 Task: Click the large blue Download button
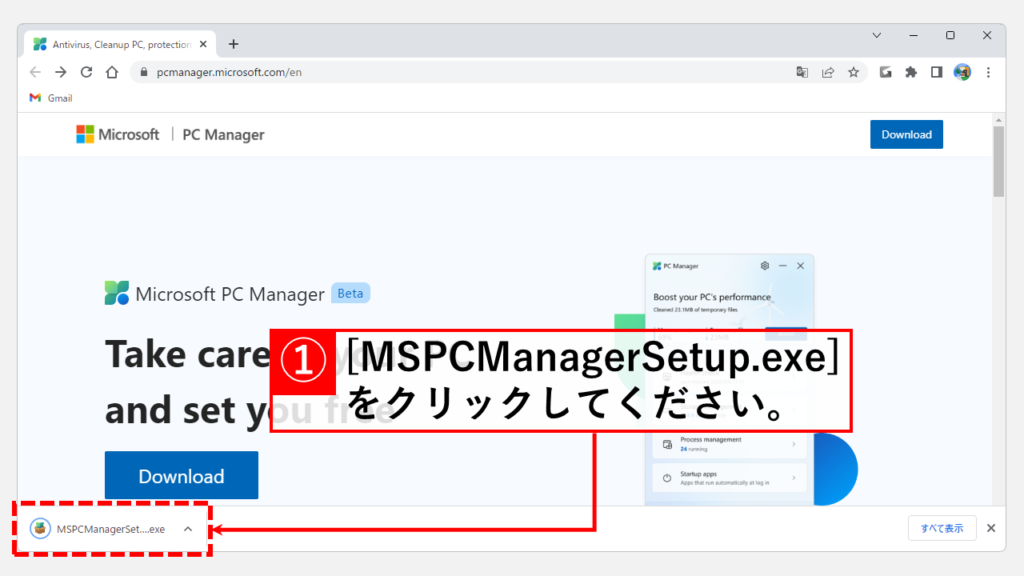(182, 475)
